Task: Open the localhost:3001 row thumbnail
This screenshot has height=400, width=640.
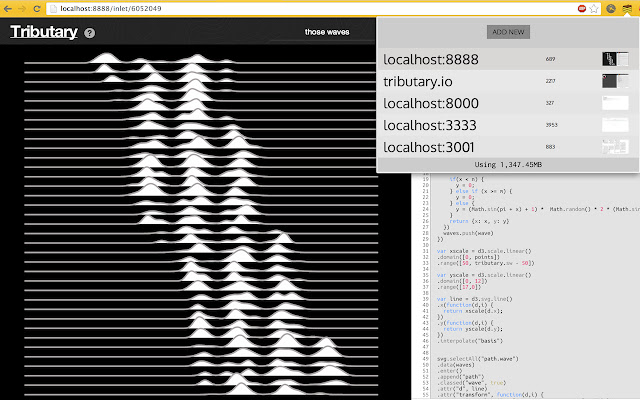Action: (x=615, y=147)
